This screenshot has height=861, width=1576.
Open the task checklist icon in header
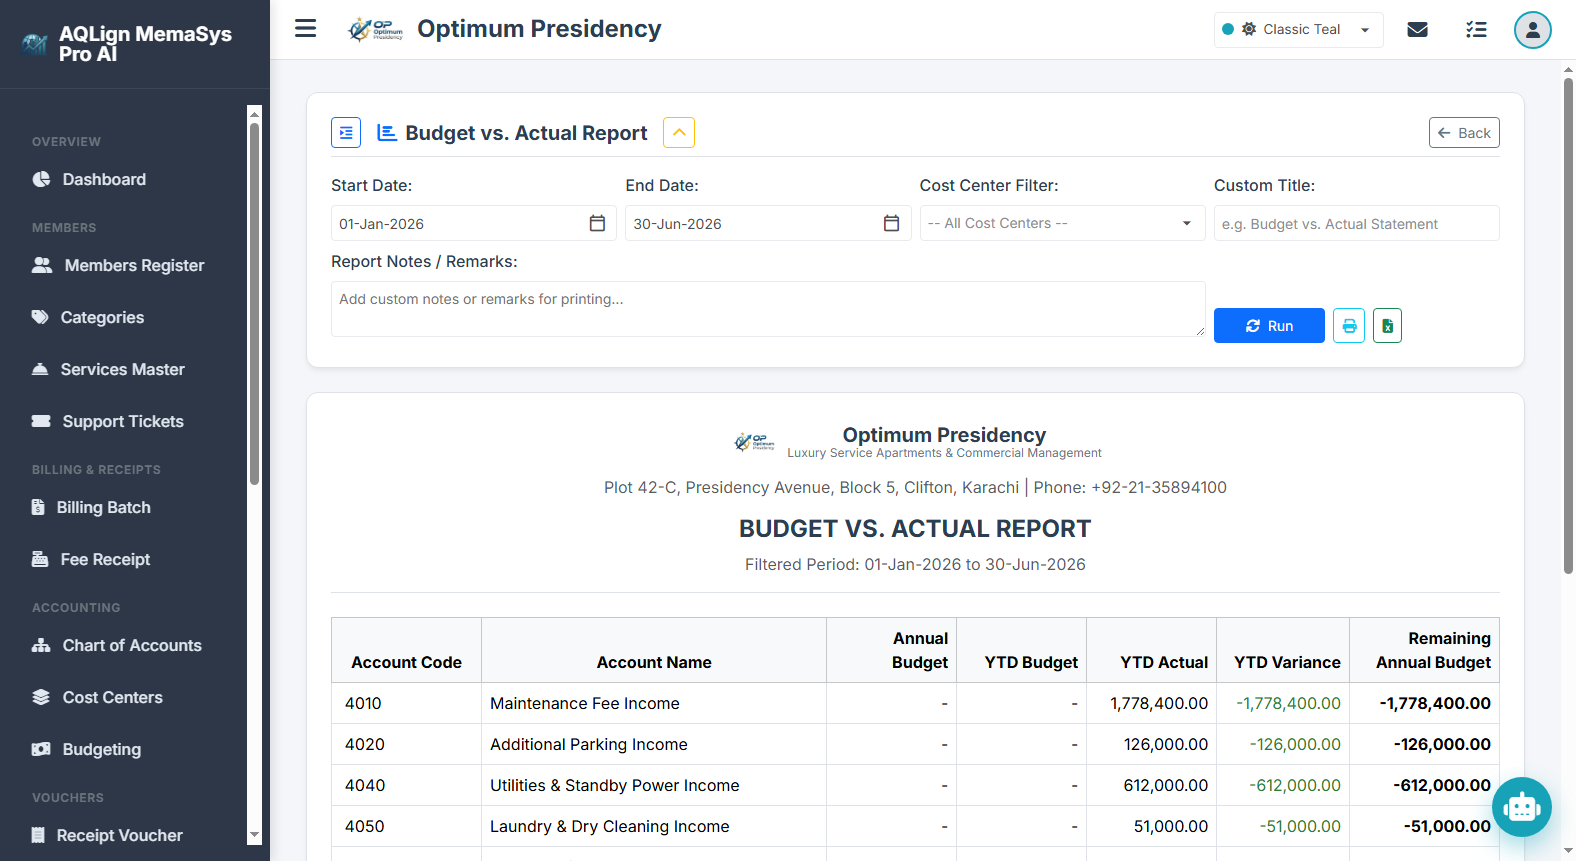point(1476,30)
